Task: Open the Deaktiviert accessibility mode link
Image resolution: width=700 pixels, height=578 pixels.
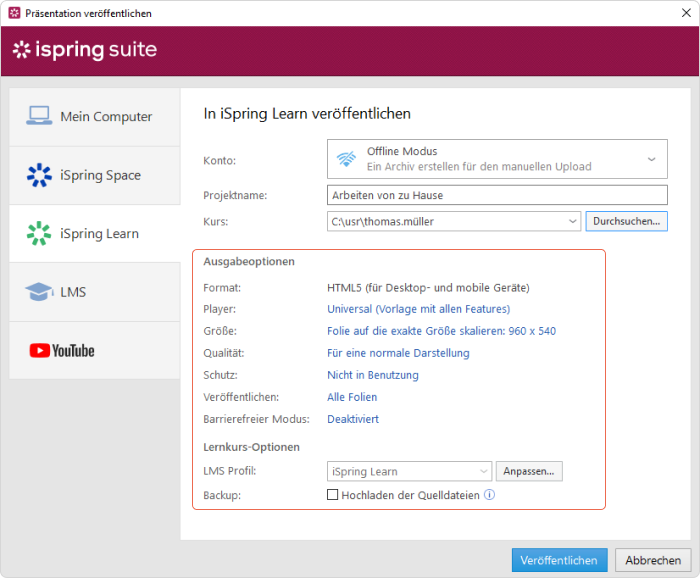Action: (353, 419)
